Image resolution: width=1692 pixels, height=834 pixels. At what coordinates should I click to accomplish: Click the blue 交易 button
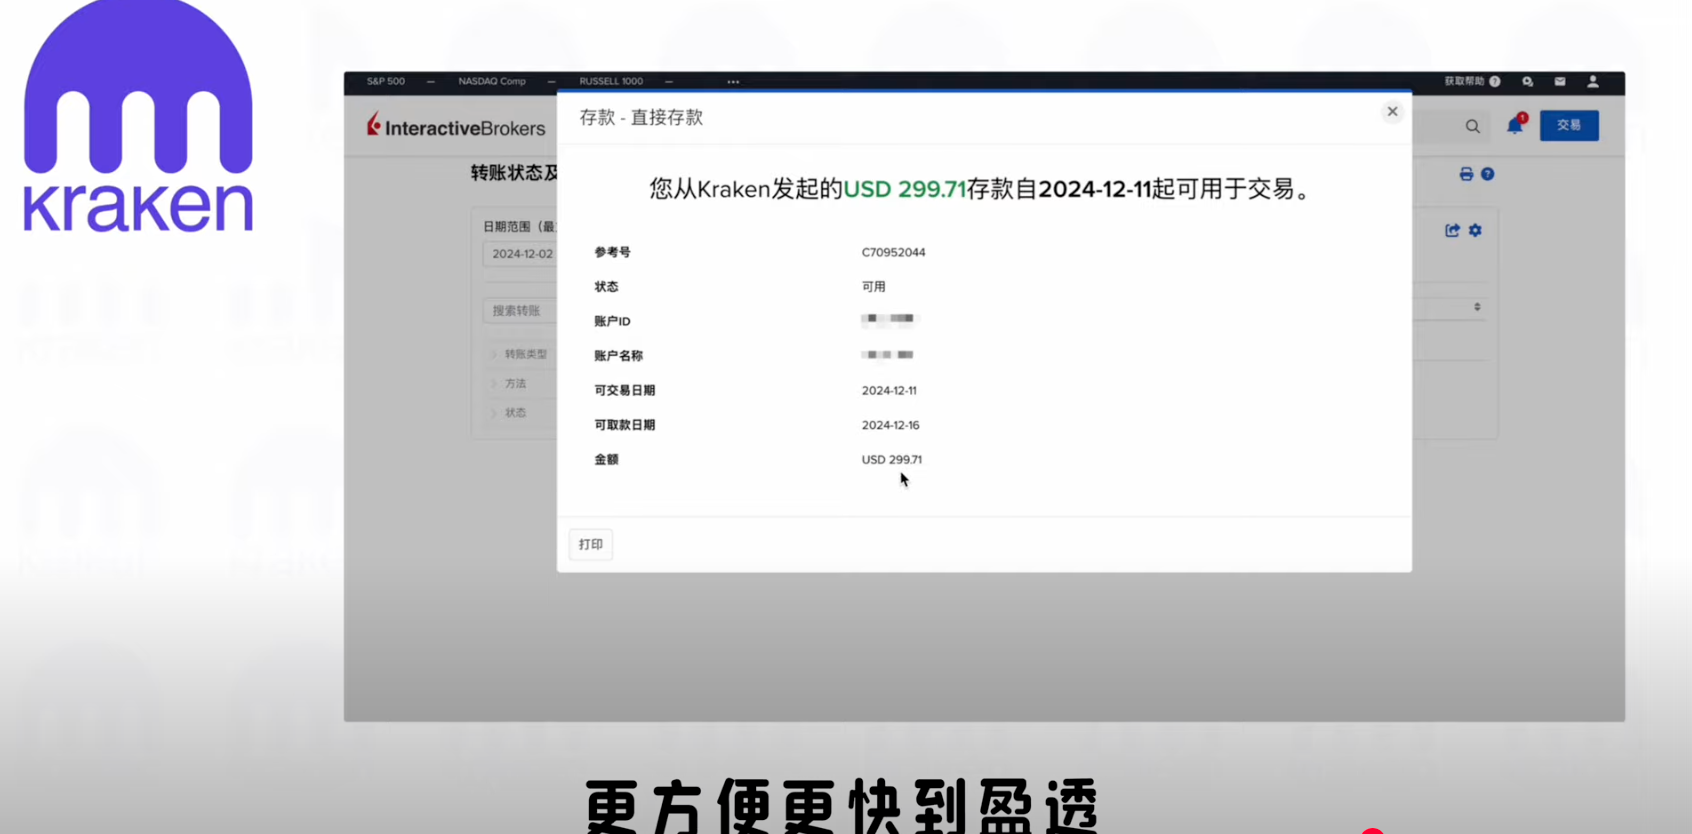coord(1569,125)
